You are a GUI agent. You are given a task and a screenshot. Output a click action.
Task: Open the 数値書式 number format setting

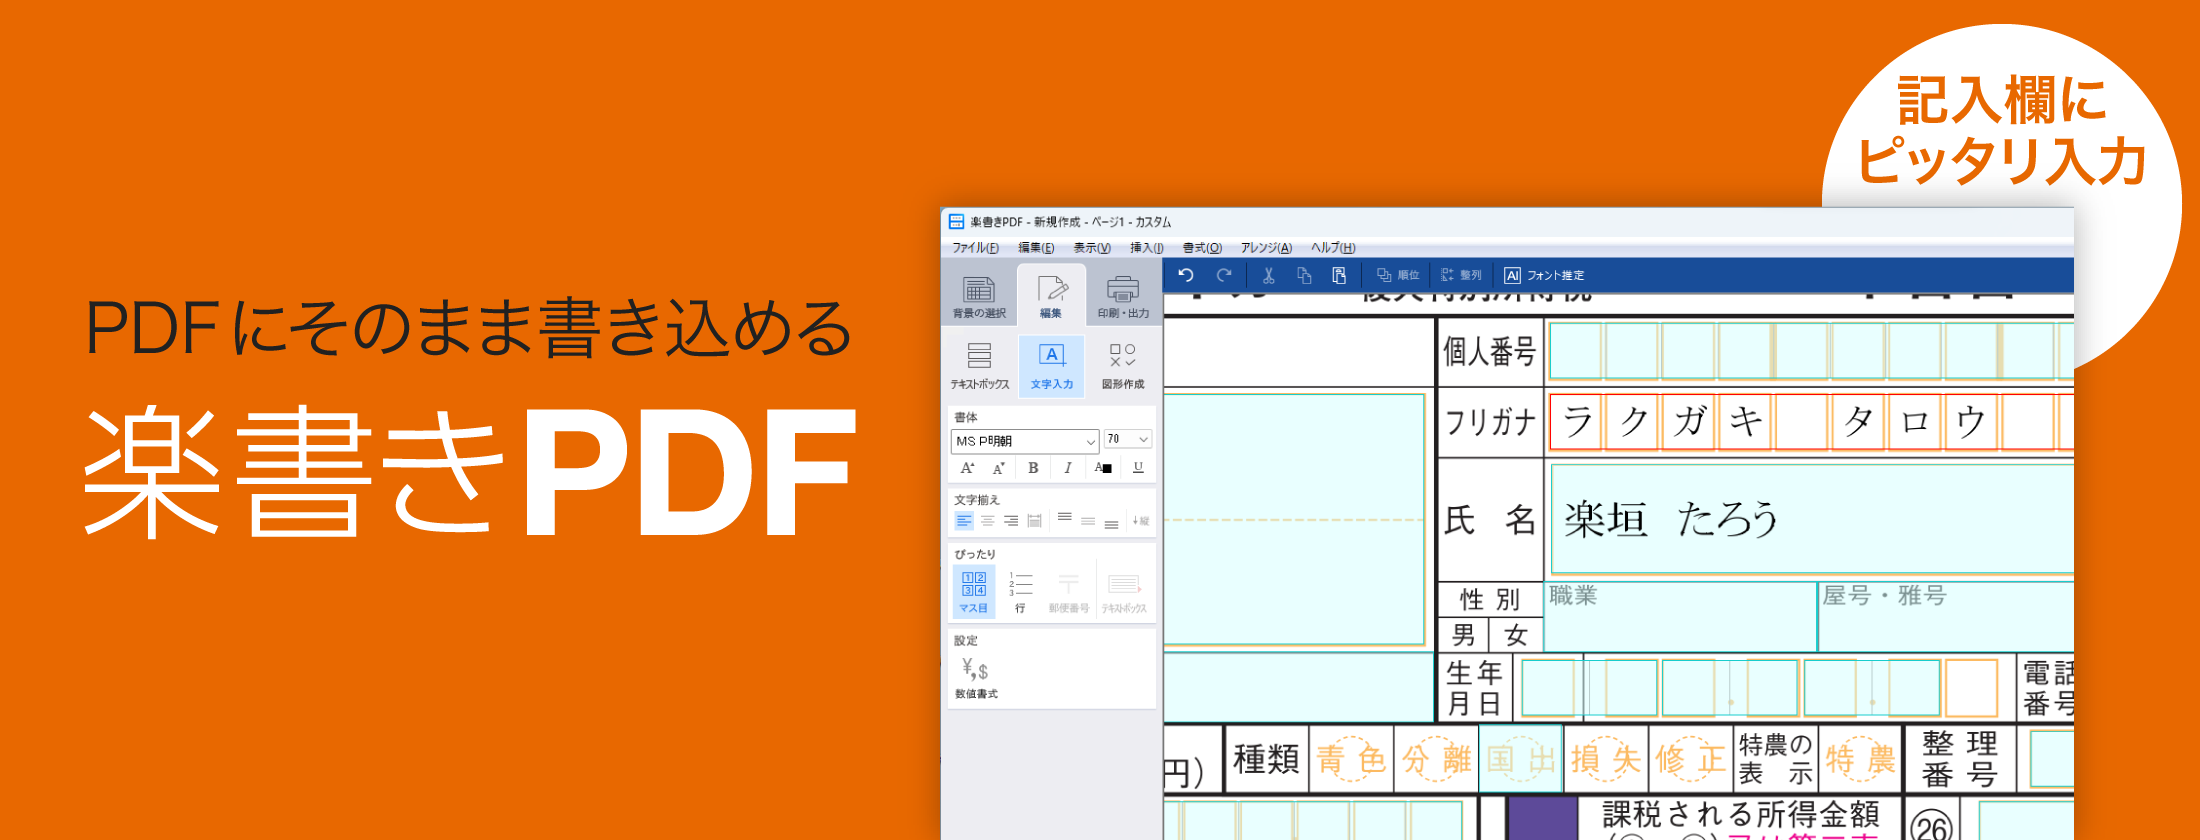[975, 677]
